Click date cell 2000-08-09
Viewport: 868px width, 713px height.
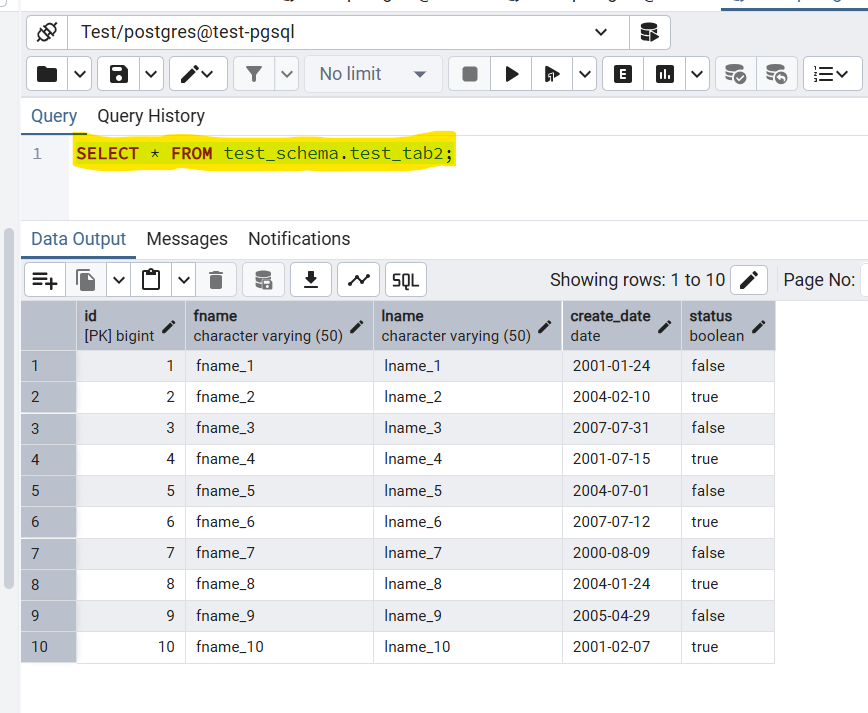622,553
